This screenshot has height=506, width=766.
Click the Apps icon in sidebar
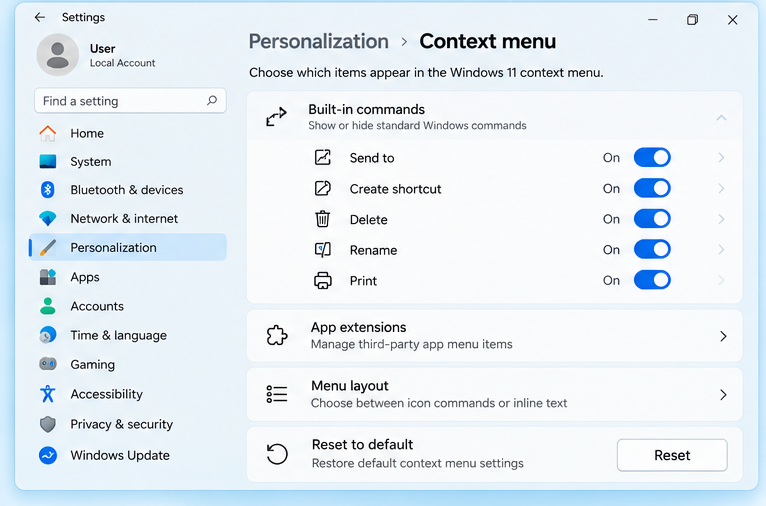pos(48,277)
